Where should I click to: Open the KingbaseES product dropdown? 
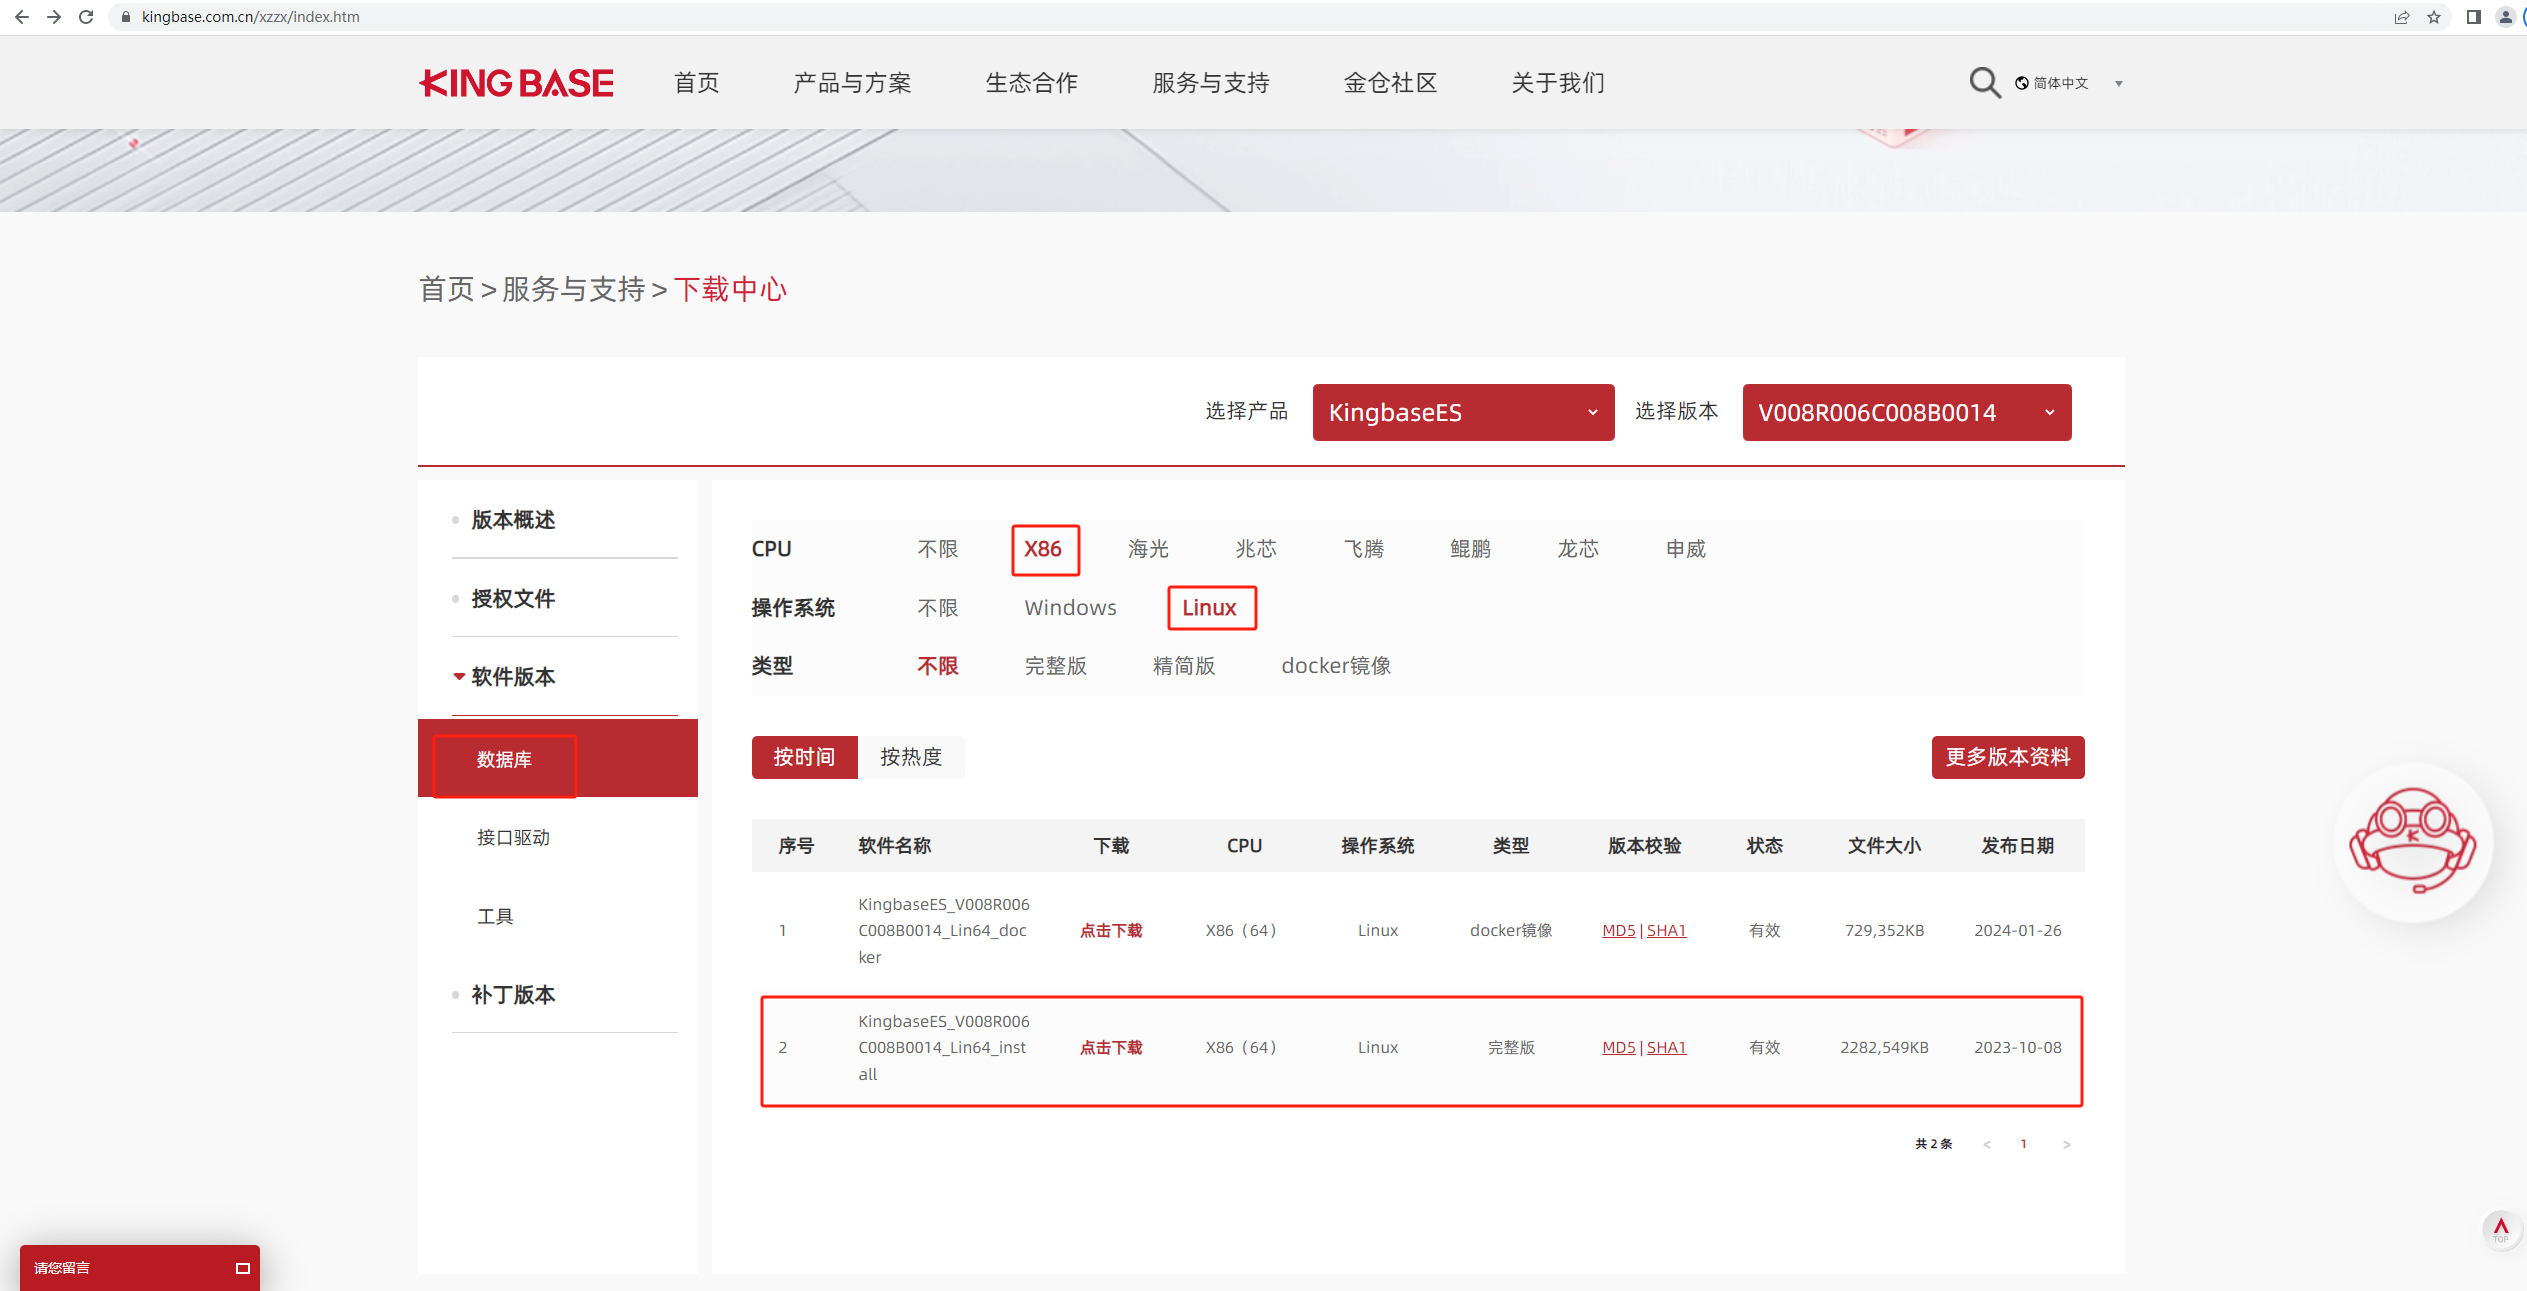pos(1462,412)
